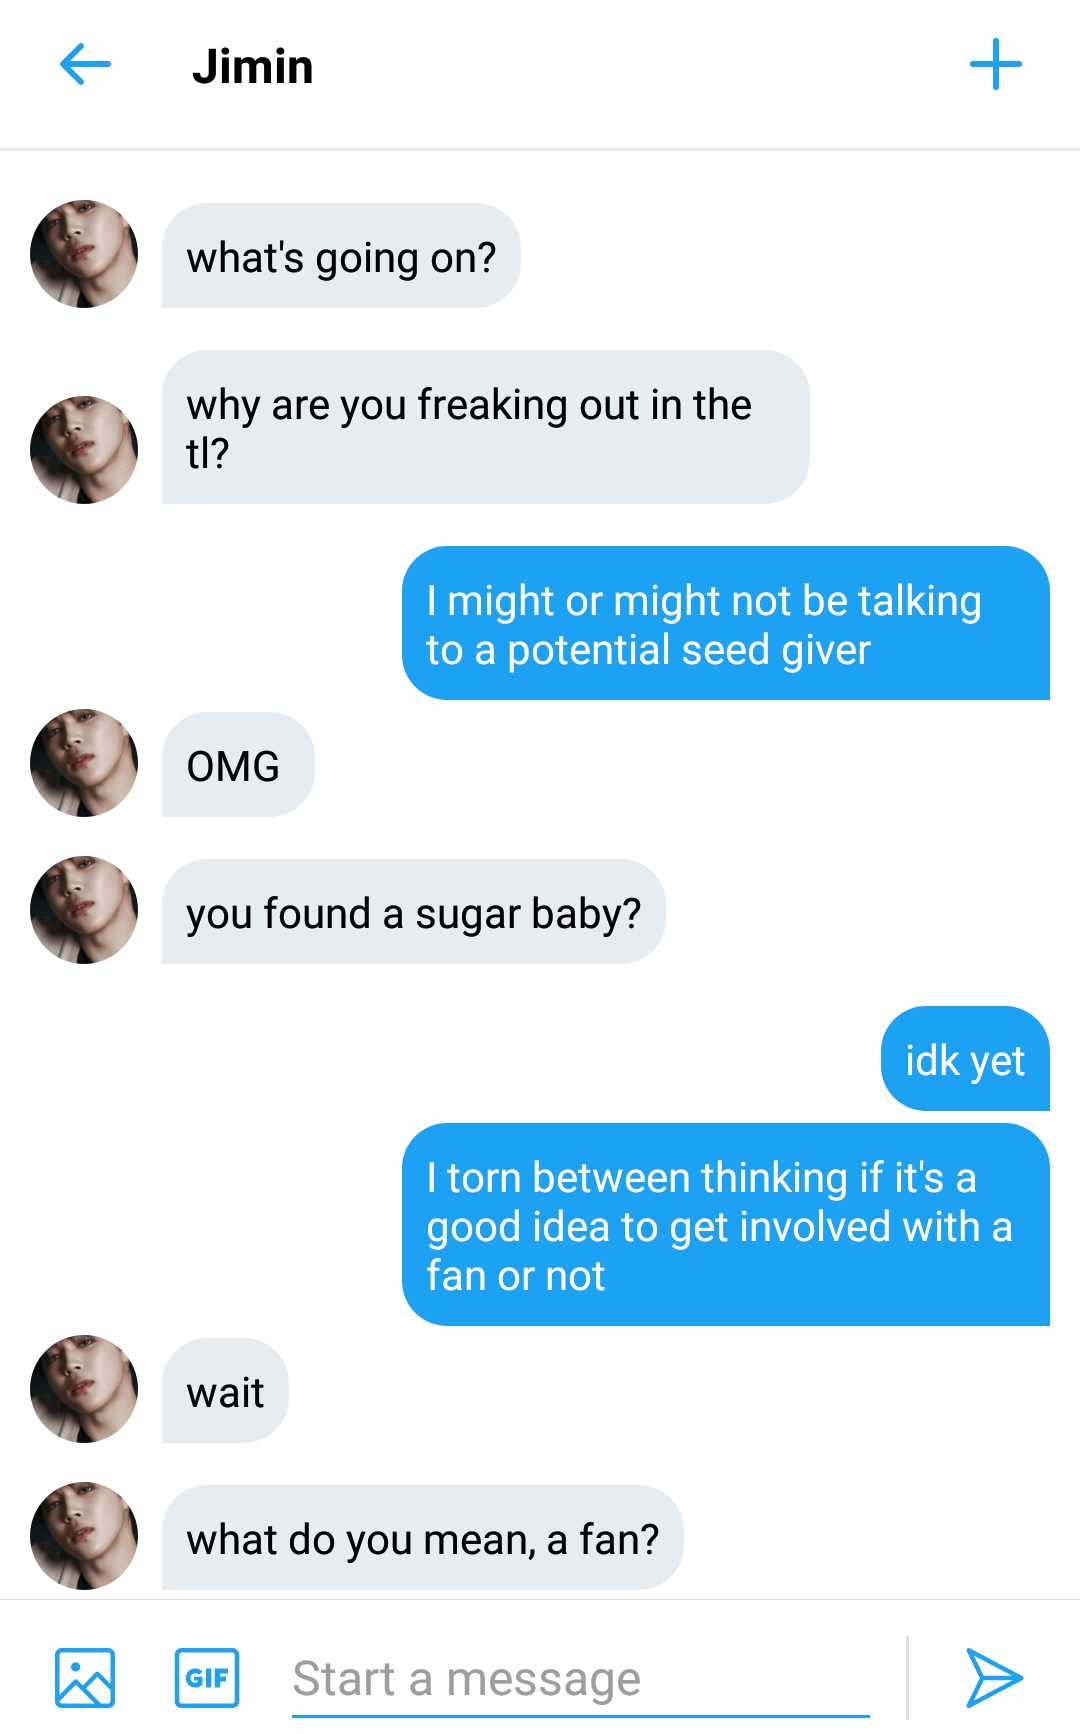The height and width of the screenshot is (1734, 1080).
Task: Tap avatar next to sugar baby message
Action: (84, 910)
